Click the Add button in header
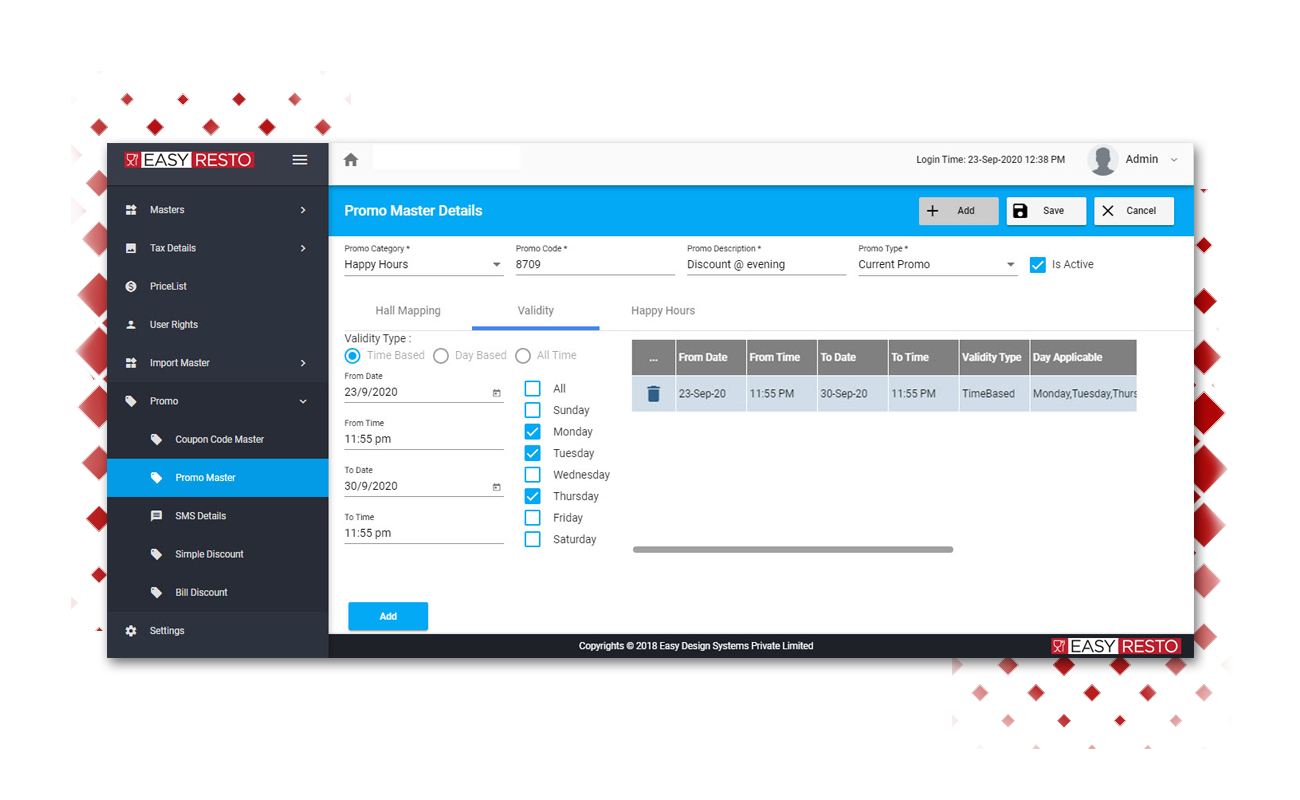 point(958,211)
